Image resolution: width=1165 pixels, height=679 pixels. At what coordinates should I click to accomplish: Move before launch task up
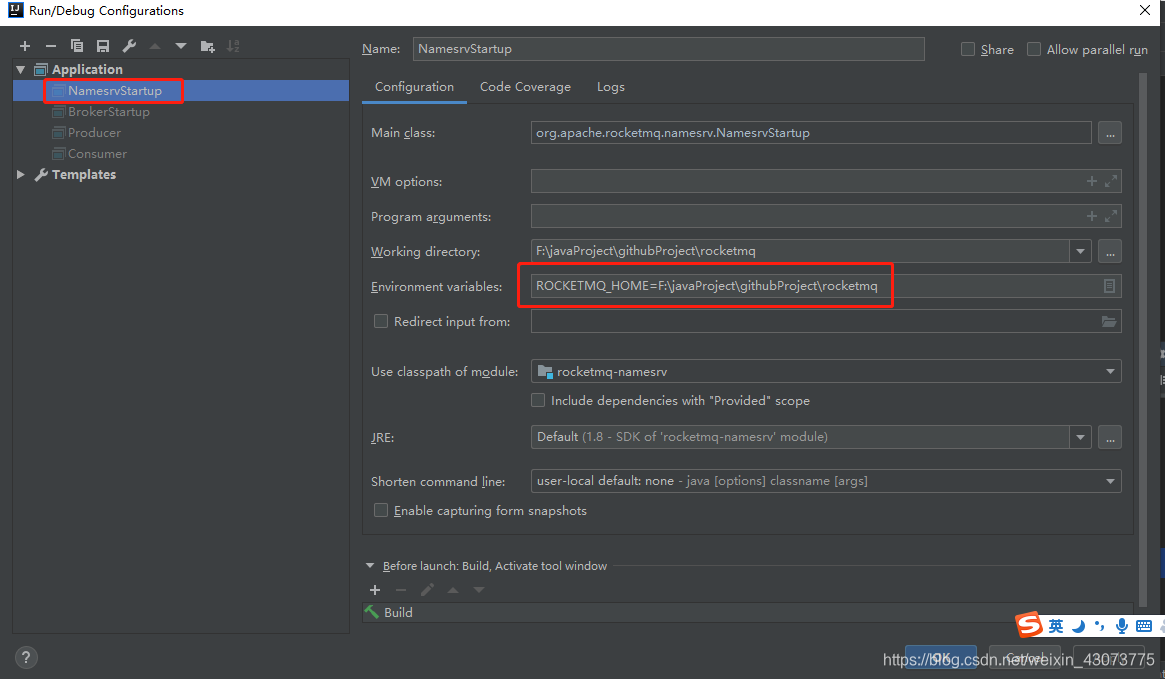click(453, 590)
